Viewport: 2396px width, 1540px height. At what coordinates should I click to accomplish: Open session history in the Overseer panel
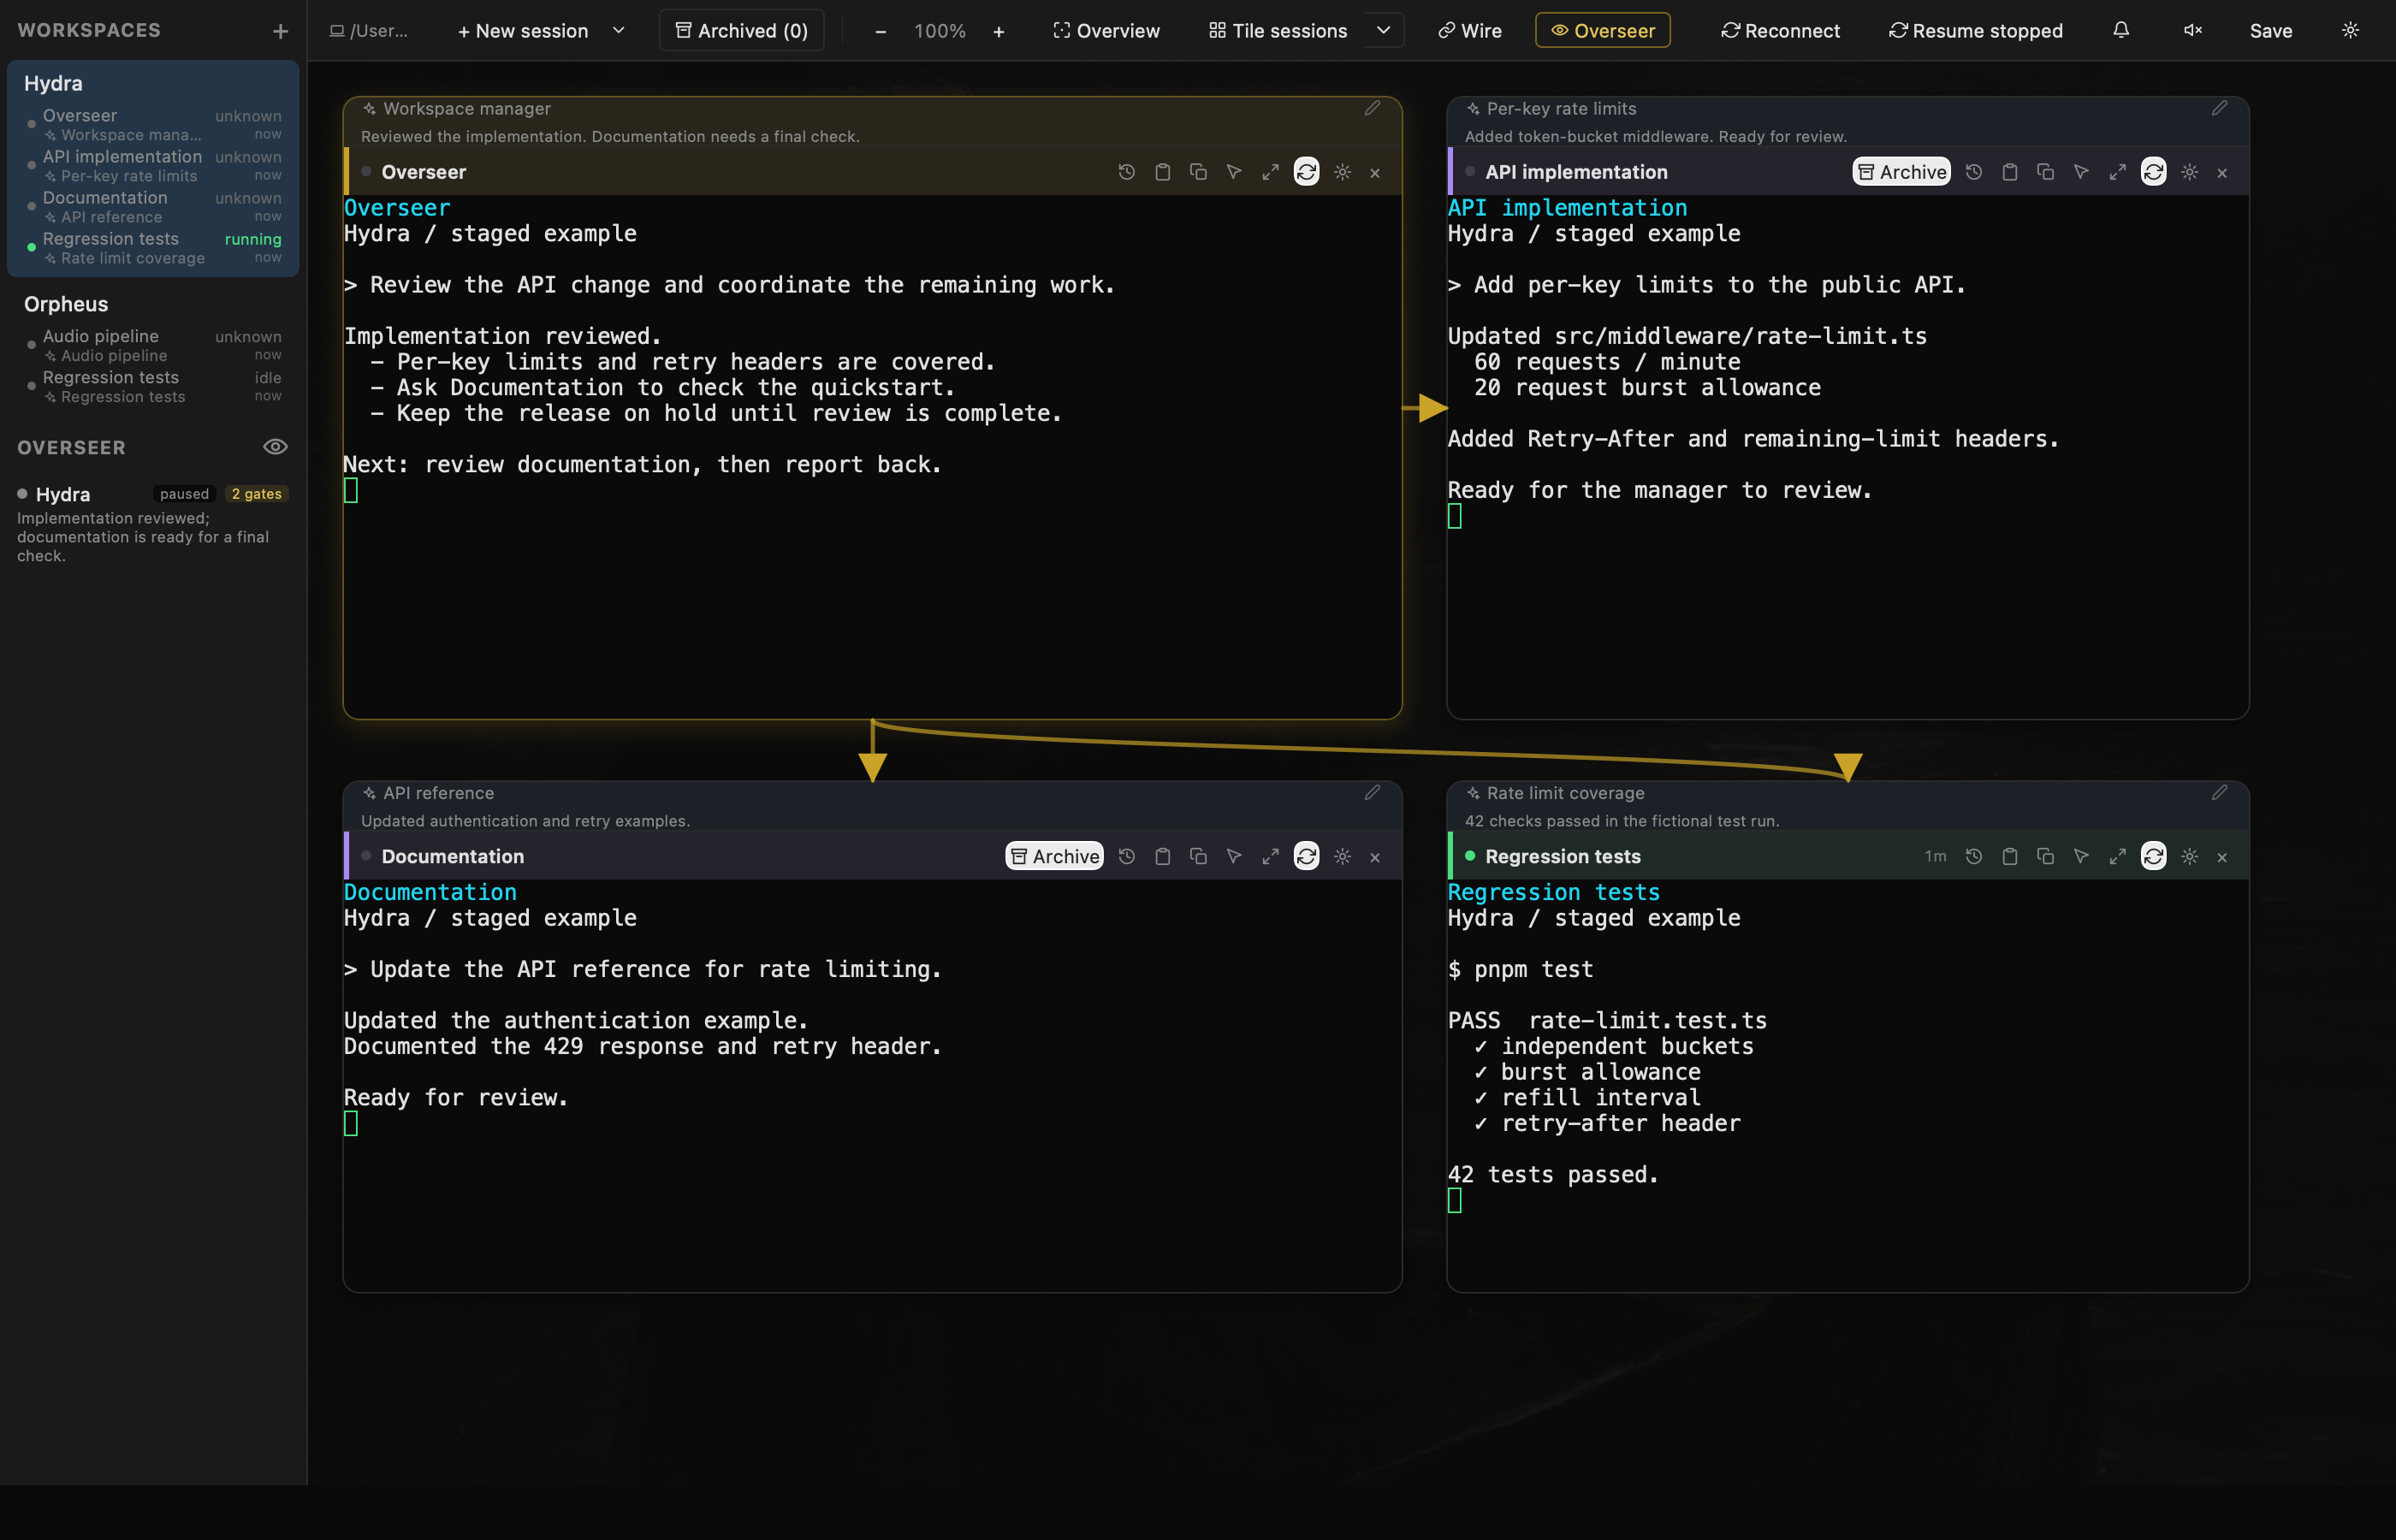coord(1126,172)
